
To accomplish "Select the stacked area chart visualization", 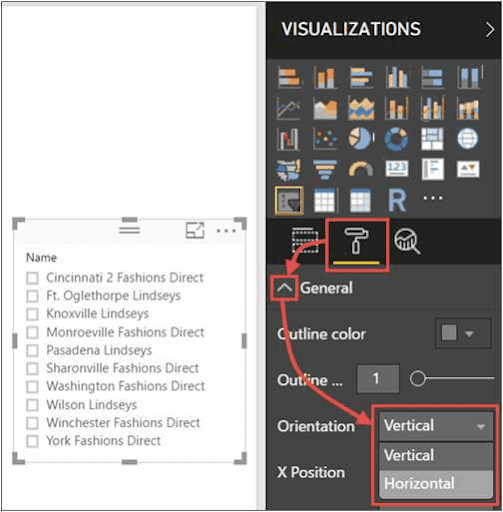I will click(x=361, y=108).
